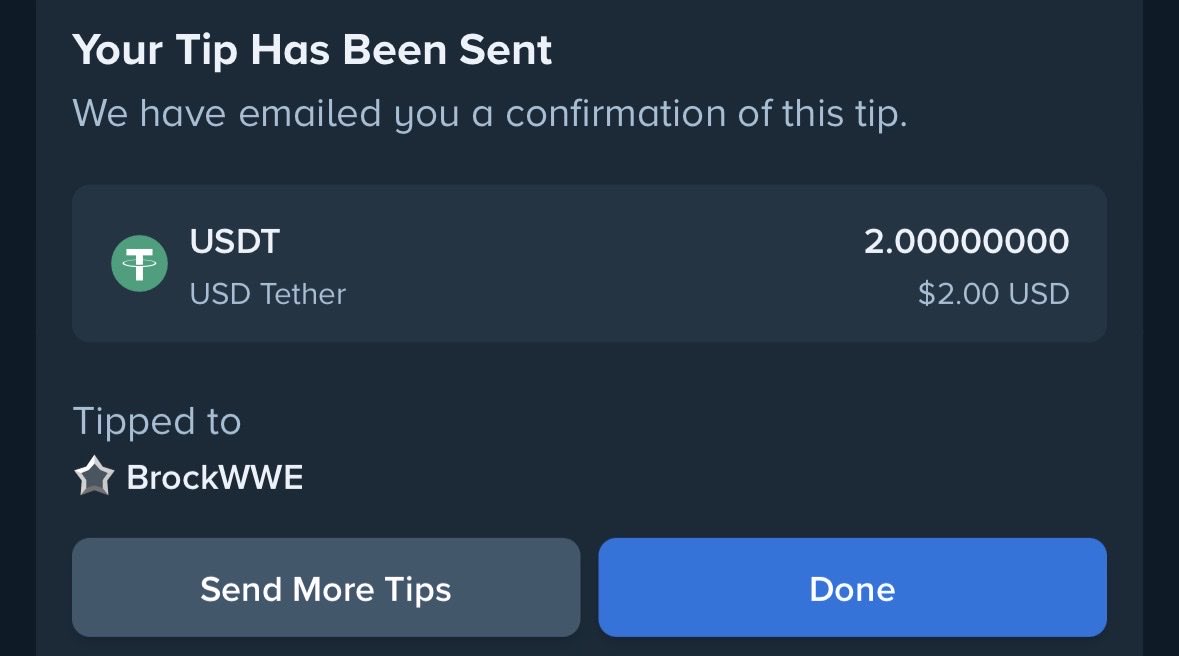Tap the Send More Tips button
Viewport: 1179px width, 656px height.
click(326, 588)
